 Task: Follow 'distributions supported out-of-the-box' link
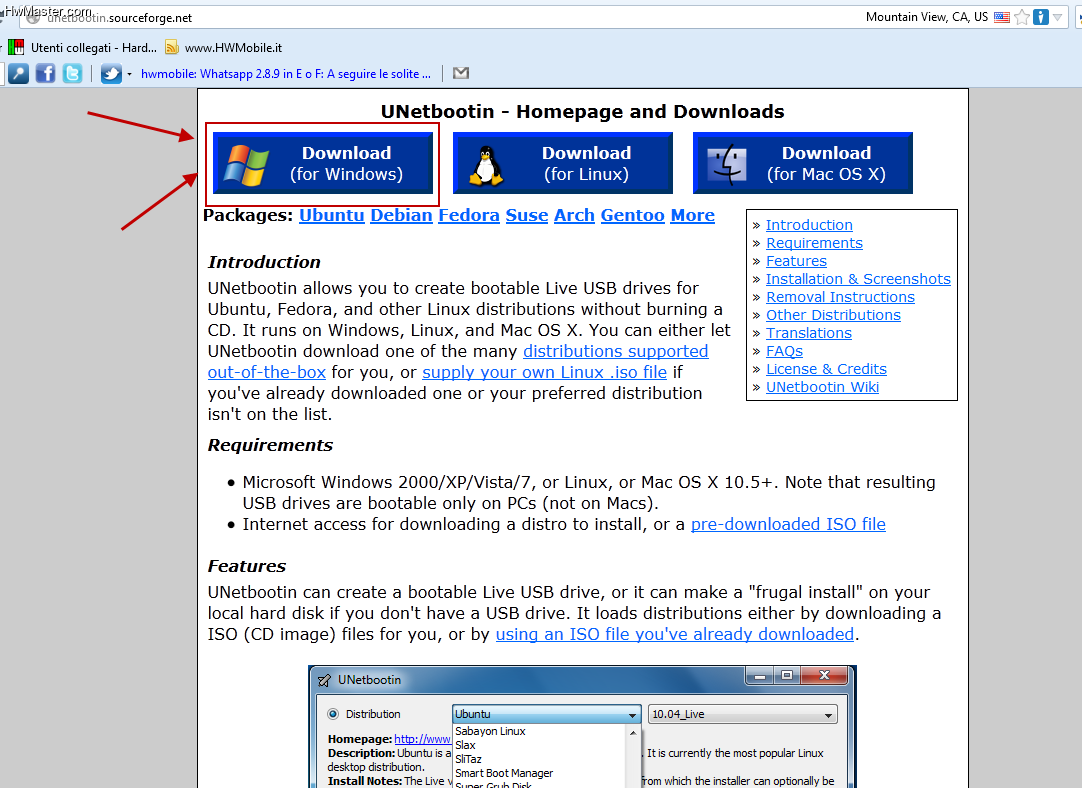click(x=616, y=351)
